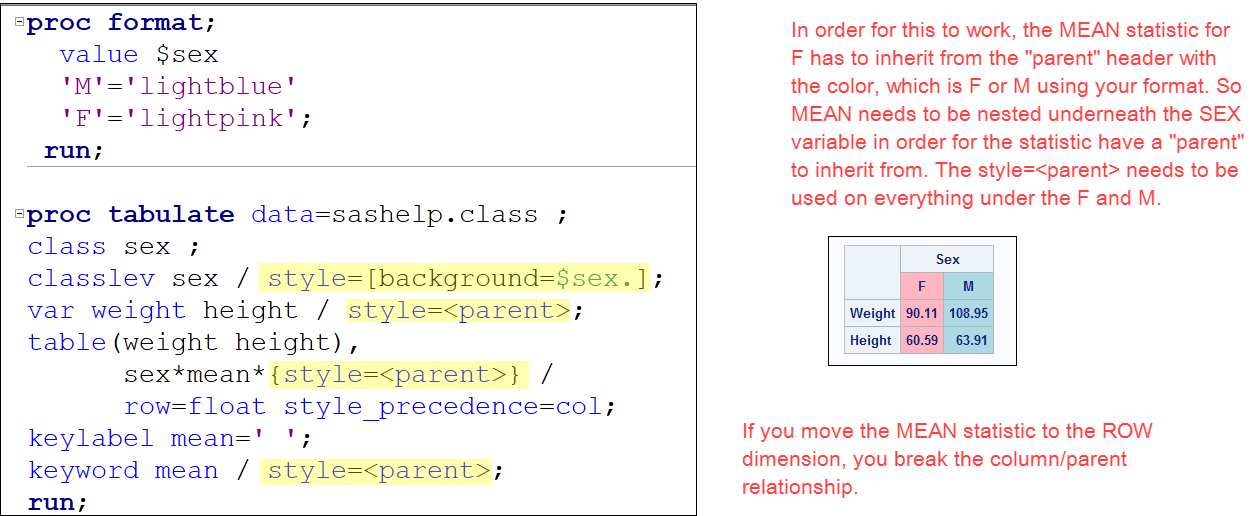Place cursor on 'value $sex' line
The image size is (1250, 516).
click(x=138, y=54)
